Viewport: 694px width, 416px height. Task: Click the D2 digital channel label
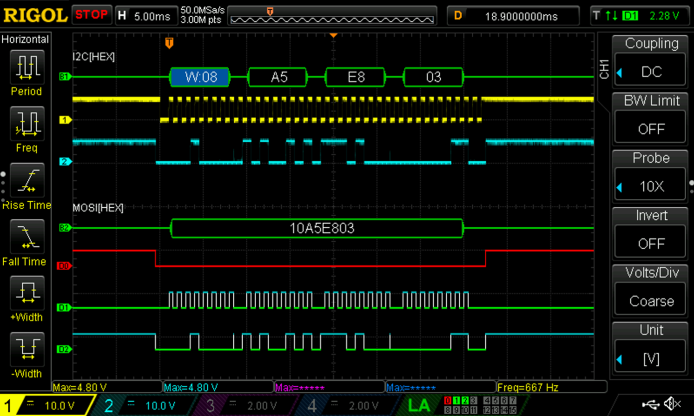coord(64,349)
